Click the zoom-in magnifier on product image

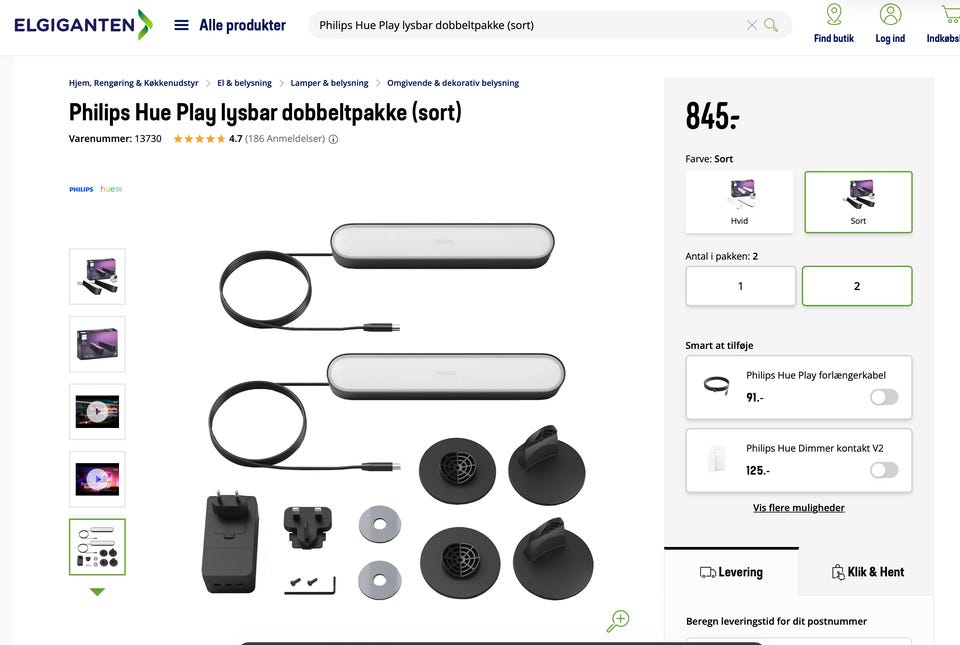coord(618,621)
